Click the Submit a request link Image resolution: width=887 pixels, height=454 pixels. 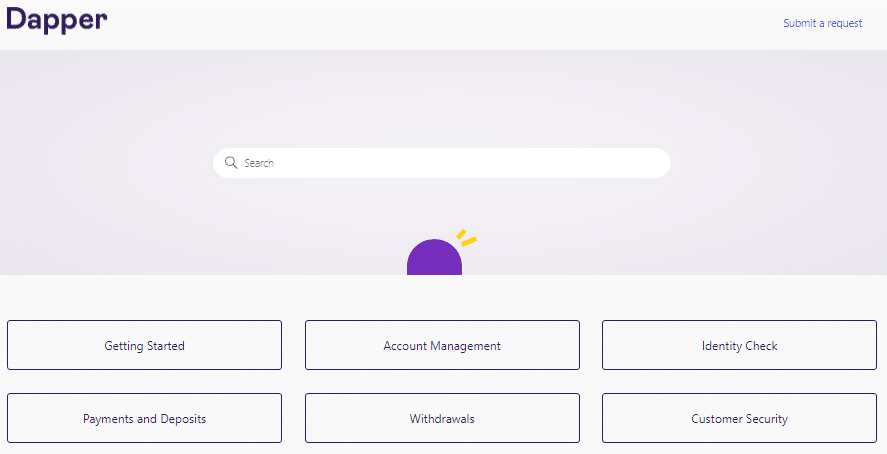click(x=822, y=23)
